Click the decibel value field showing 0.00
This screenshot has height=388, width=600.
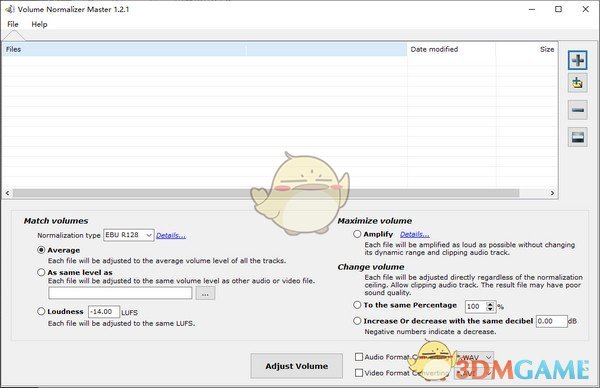click(551, 321)
